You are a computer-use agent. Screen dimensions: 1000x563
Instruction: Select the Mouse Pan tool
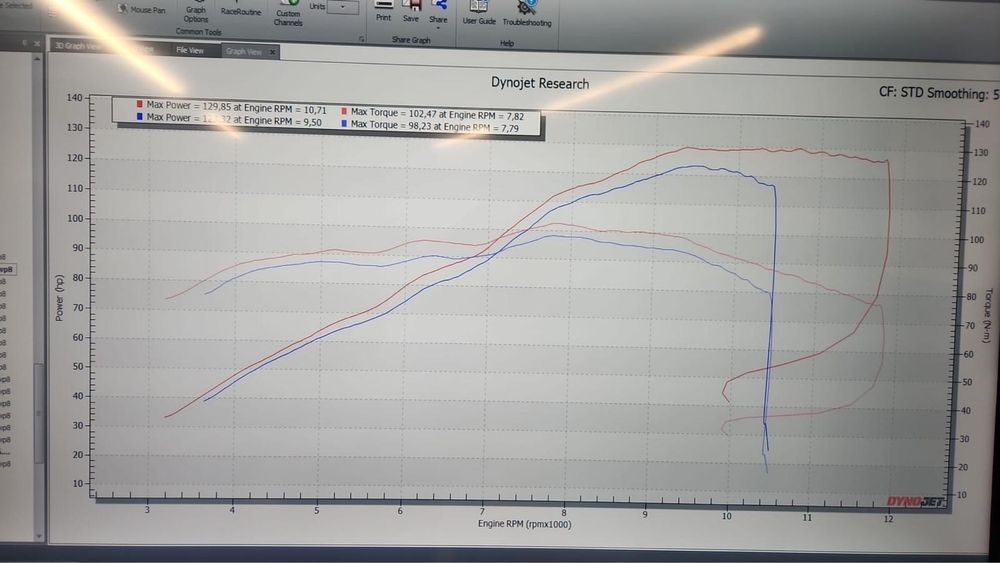pos(142,10)
